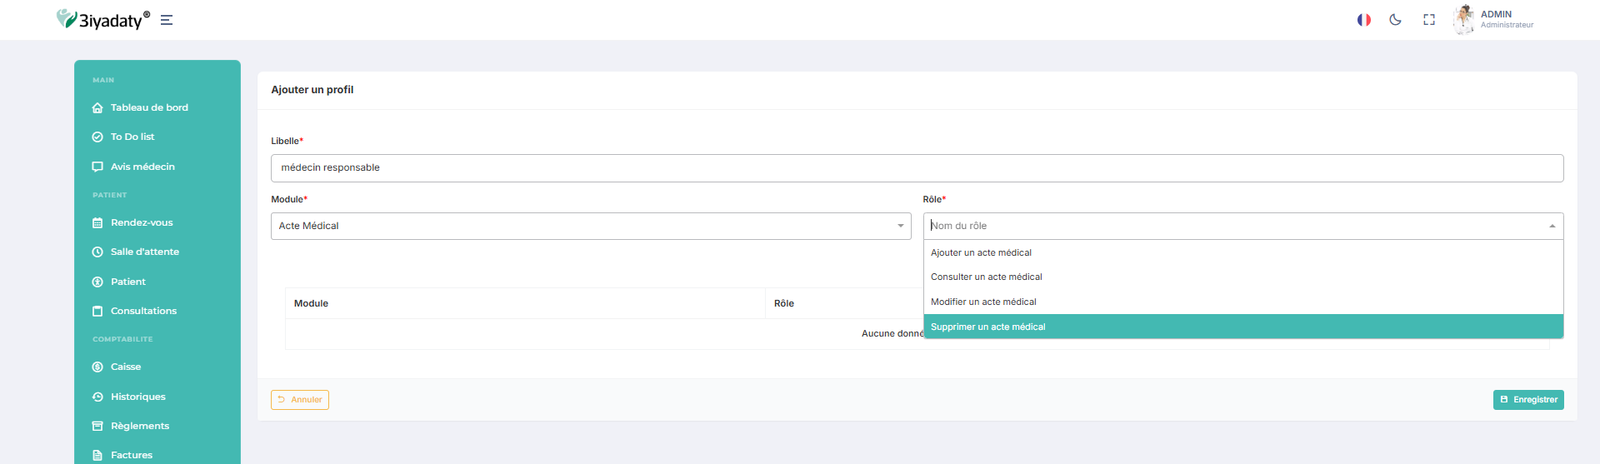Click the hamburger menu icon beside logo
This screenshot has width=1600, height=464.
(167, 20)
